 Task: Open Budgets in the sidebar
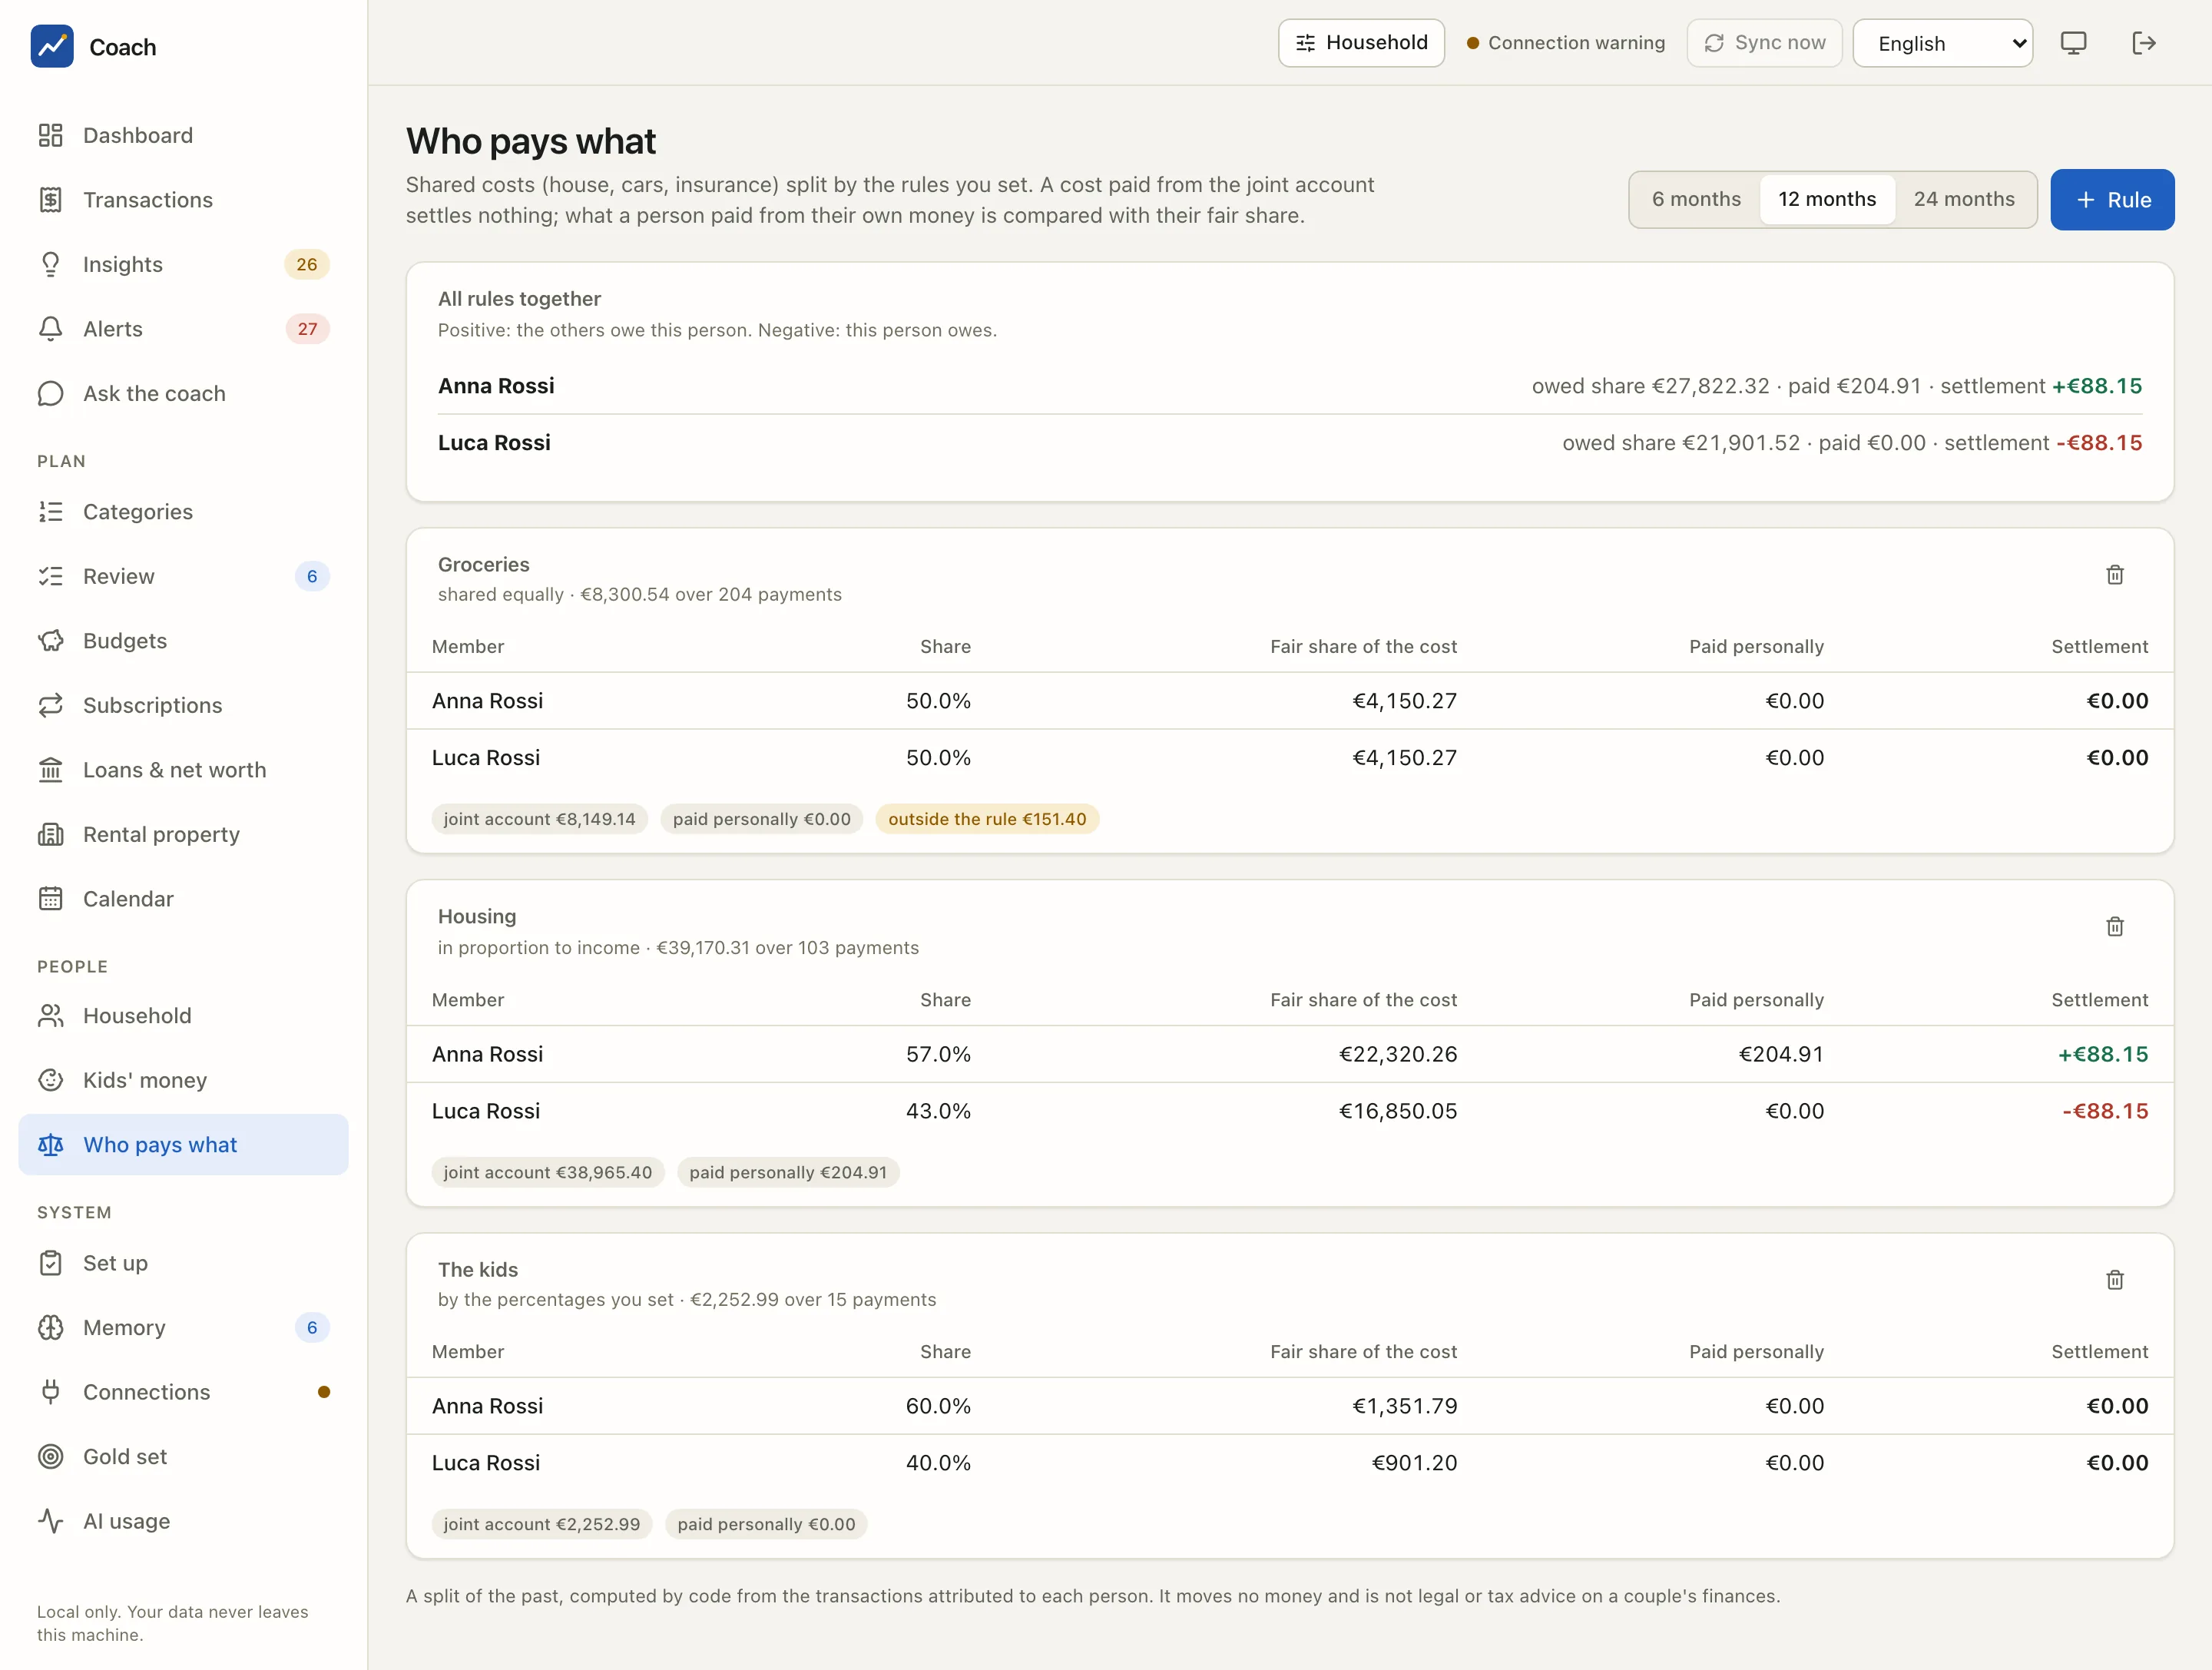coord(184,641)
